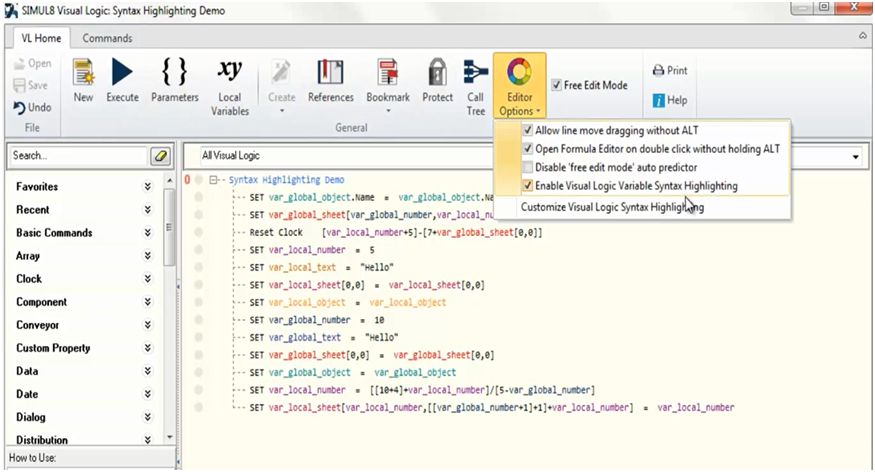Open Parameters with the curly braces icon
Image resolution: width=875 pixels, height=472 pixels.
(x=174, y=71)
